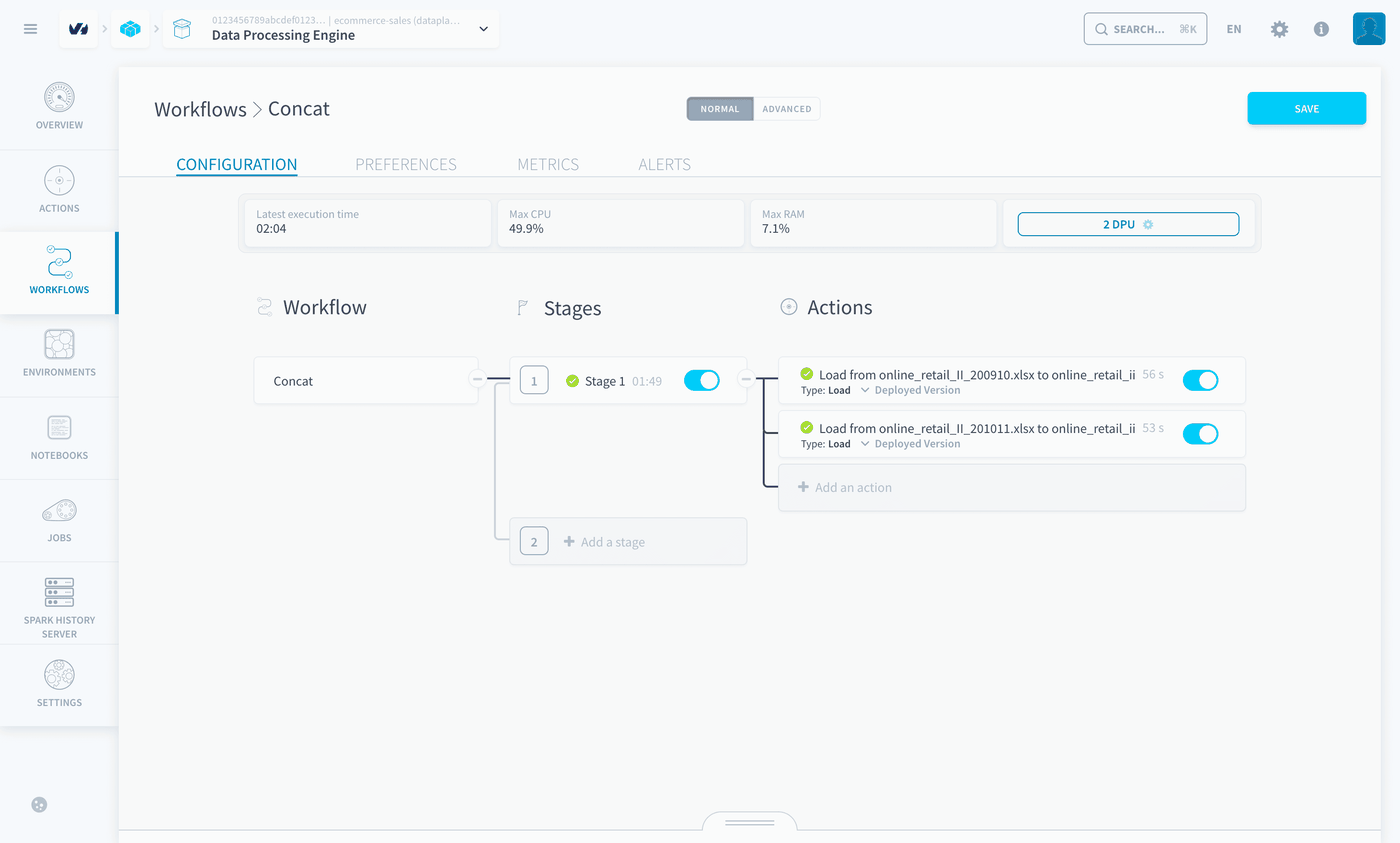
Task: Toggle Stage 1 switch off
Action: click(702, 380)
